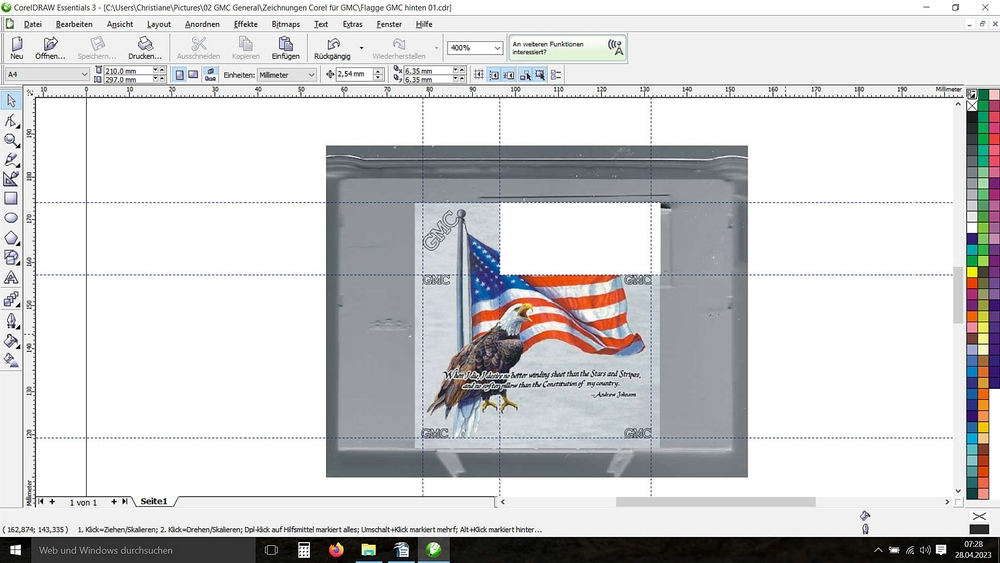
Task: Switch page to portrait orientation
Action: tap(180, 75)
